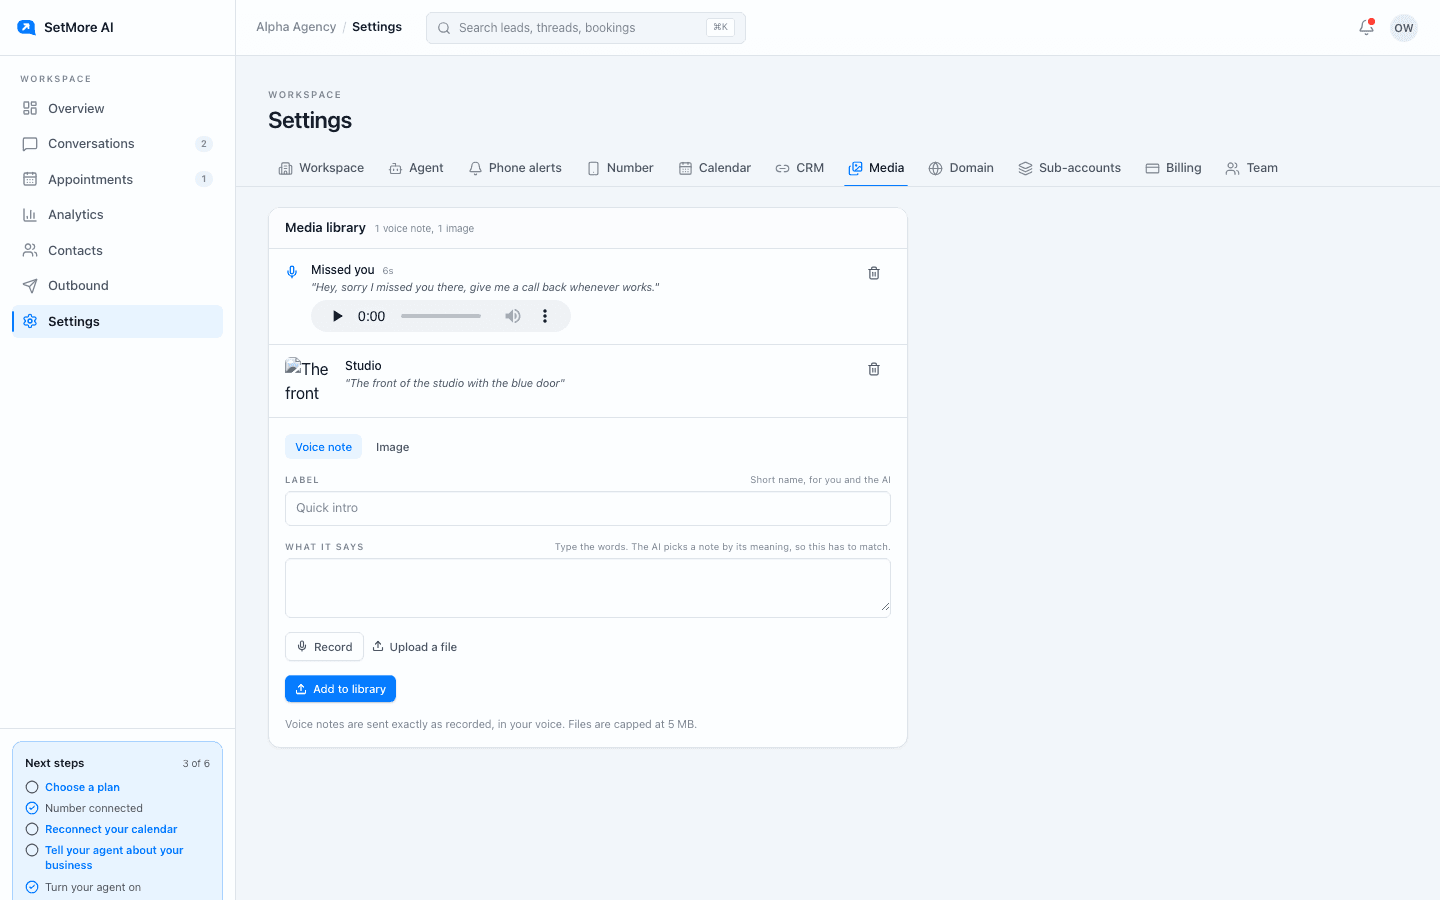Click the Studio image thumbnail
The height and width of the screenshot is (900, 1440).
[x=307, y=381]
